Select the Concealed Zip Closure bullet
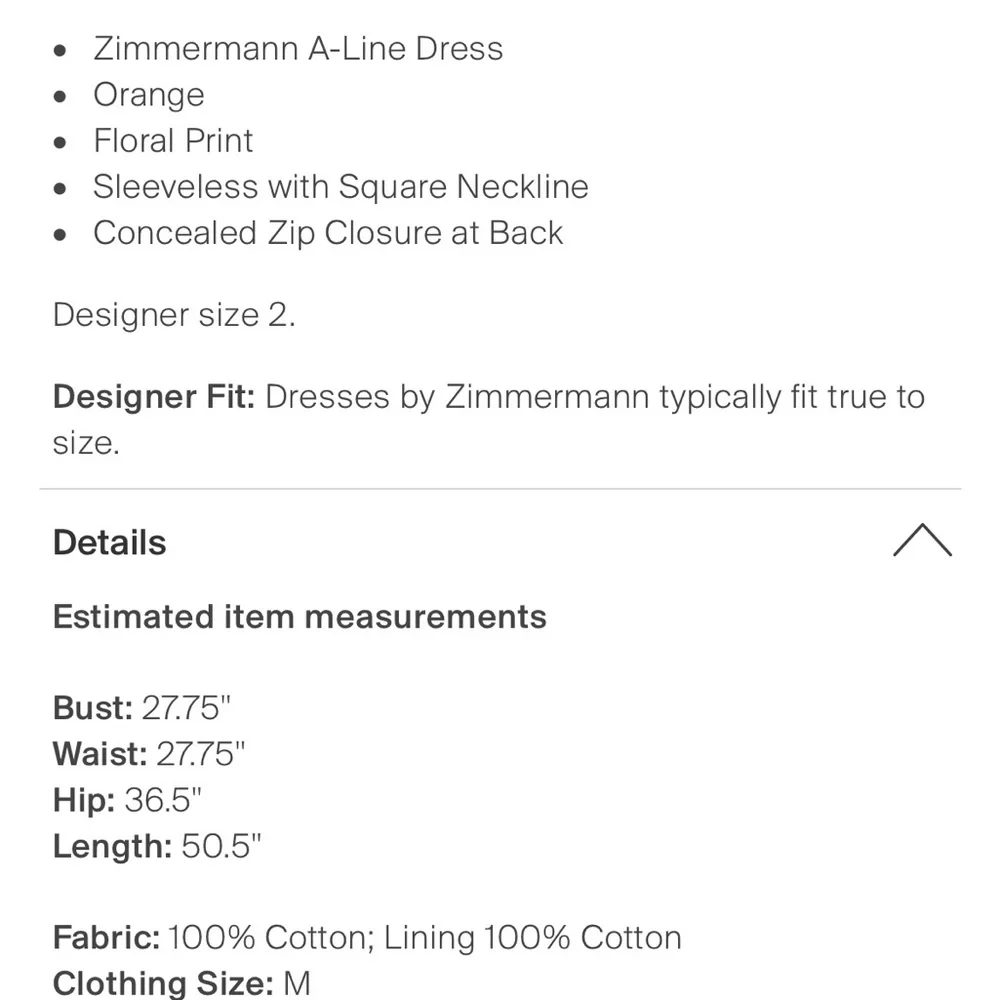The image size is (1000, 1000). pos(328,233)
